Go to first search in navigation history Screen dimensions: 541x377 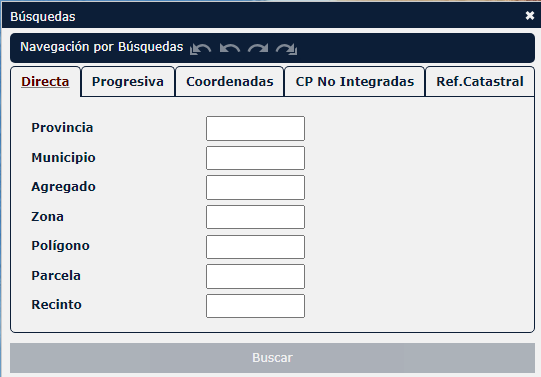(200, 49)
